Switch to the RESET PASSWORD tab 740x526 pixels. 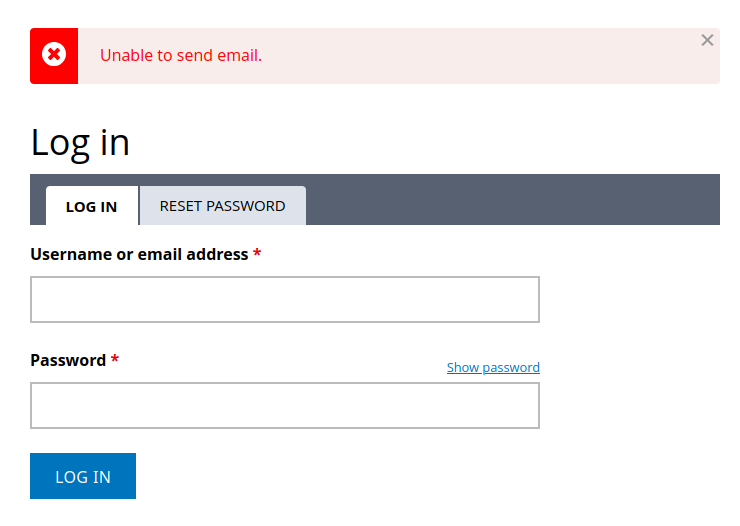(222, 206)
